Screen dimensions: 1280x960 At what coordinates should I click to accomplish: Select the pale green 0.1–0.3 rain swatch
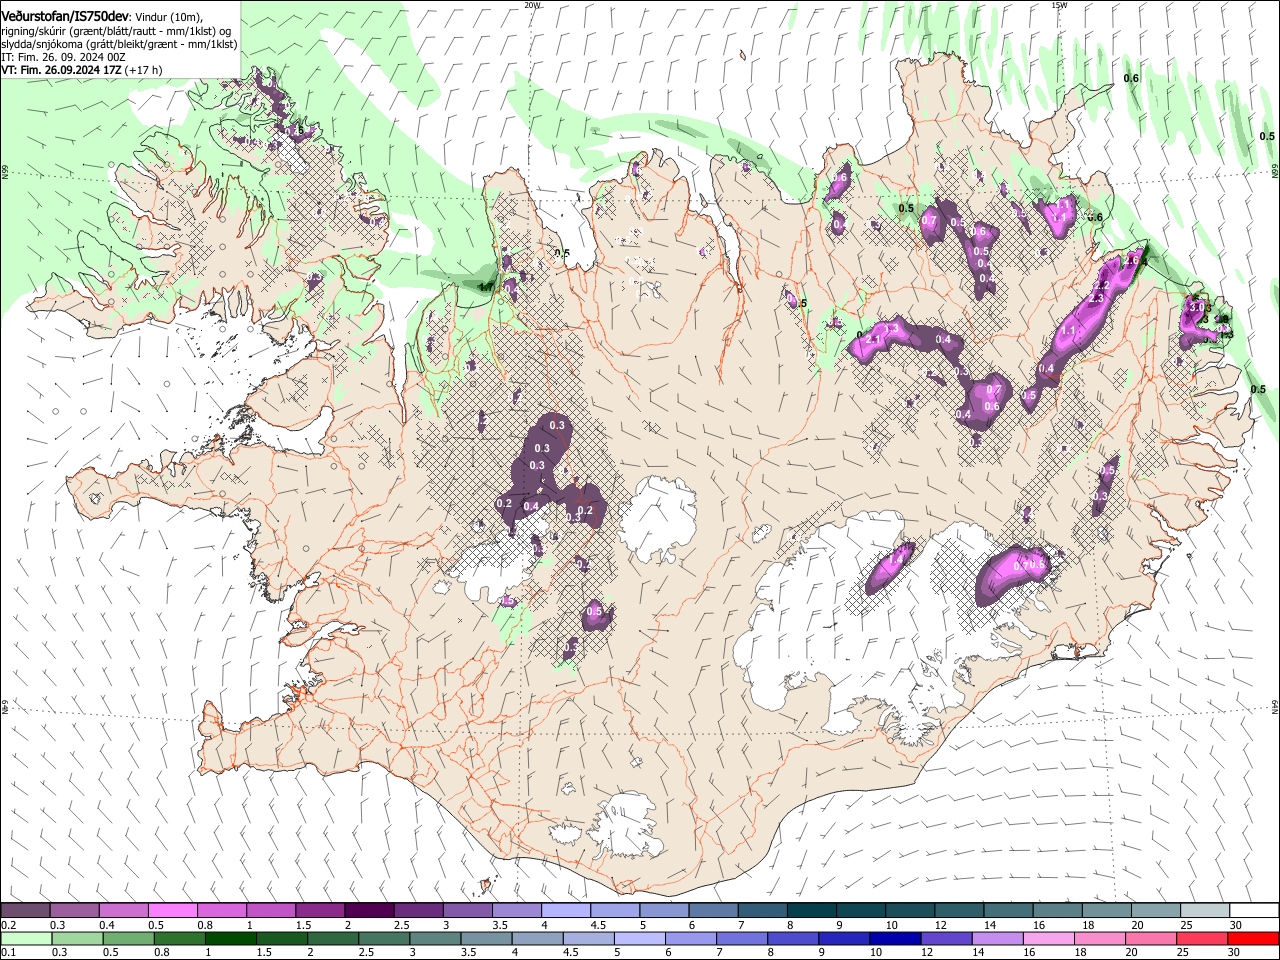coord(25,938)
